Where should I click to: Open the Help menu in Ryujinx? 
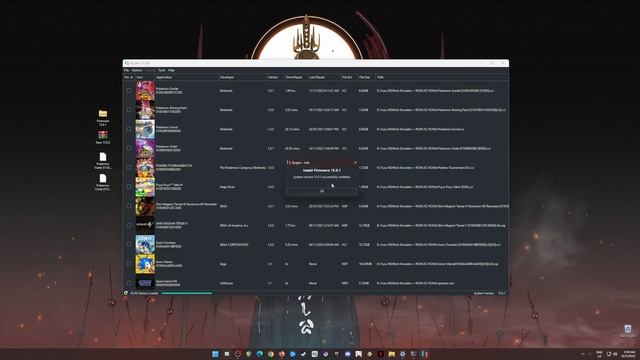tap(171, 70)
